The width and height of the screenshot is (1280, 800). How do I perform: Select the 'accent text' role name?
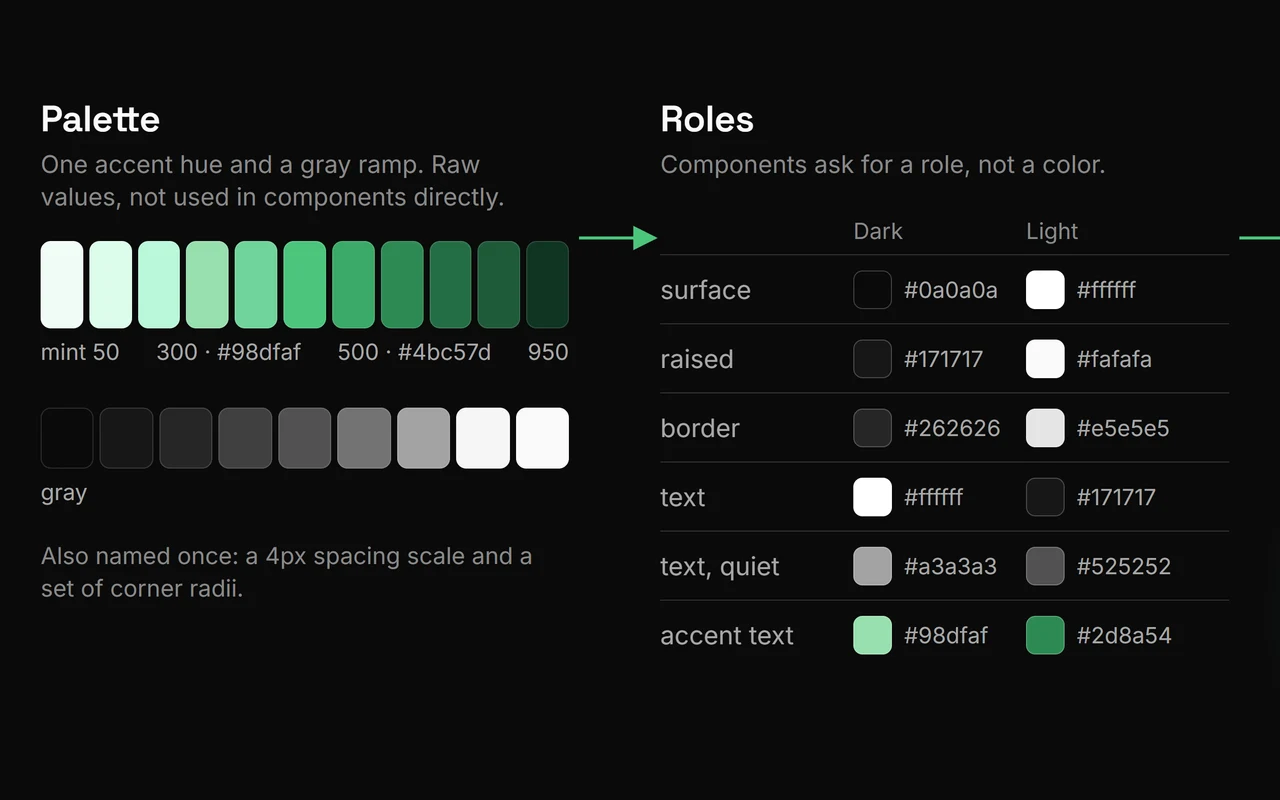pyautogui.click(x=727, y=635)
